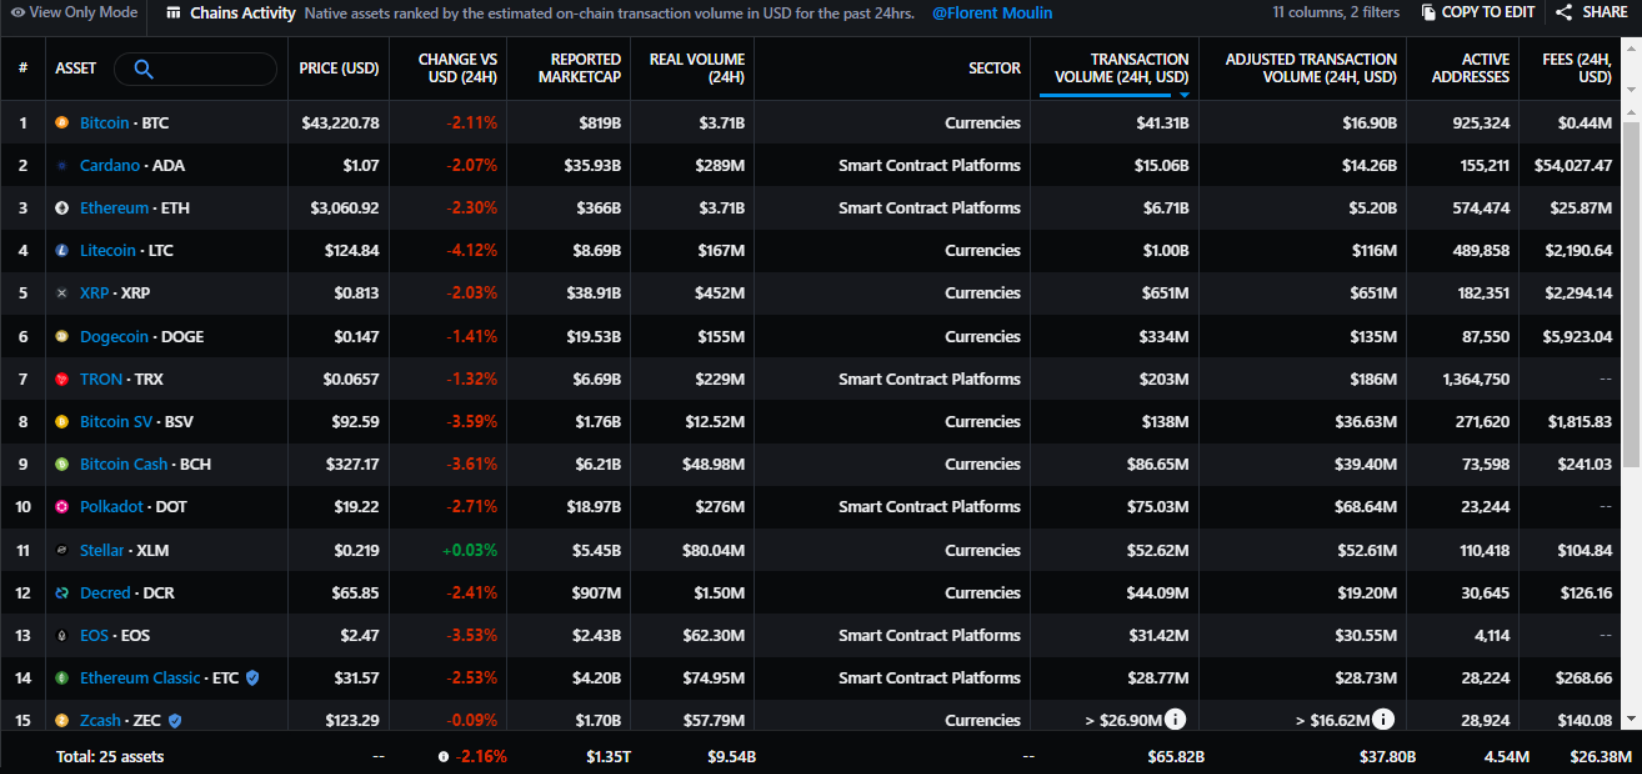1642x774 pixels.
Task: Click the verified badge next to ZEC
Action: pos(175,721)
